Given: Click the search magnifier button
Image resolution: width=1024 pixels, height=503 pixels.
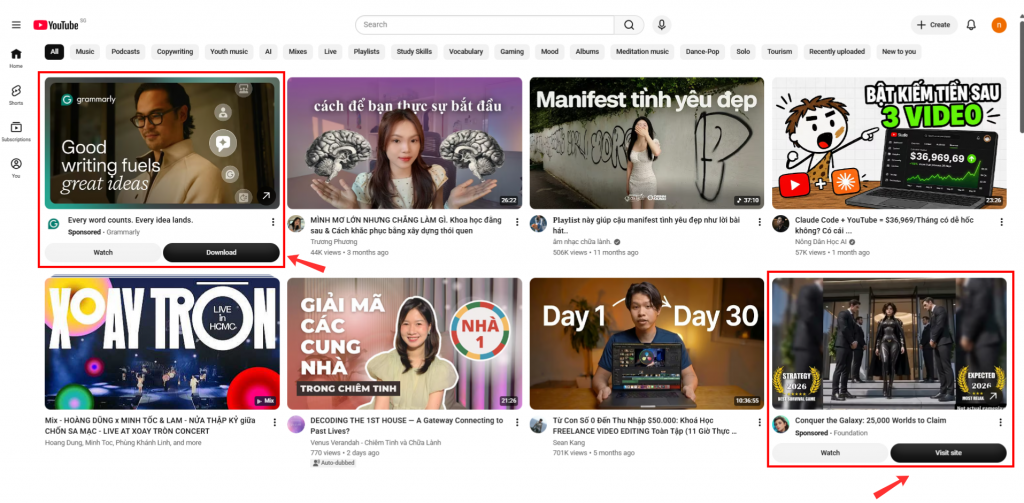Looking at the screenshot, I should 629,25.
